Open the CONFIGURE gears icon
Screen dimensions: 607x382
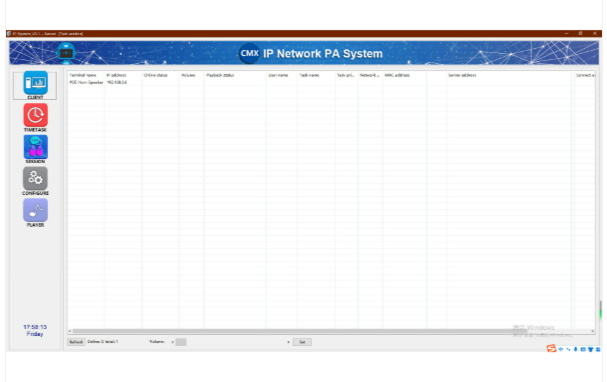[x=35, y=178]
